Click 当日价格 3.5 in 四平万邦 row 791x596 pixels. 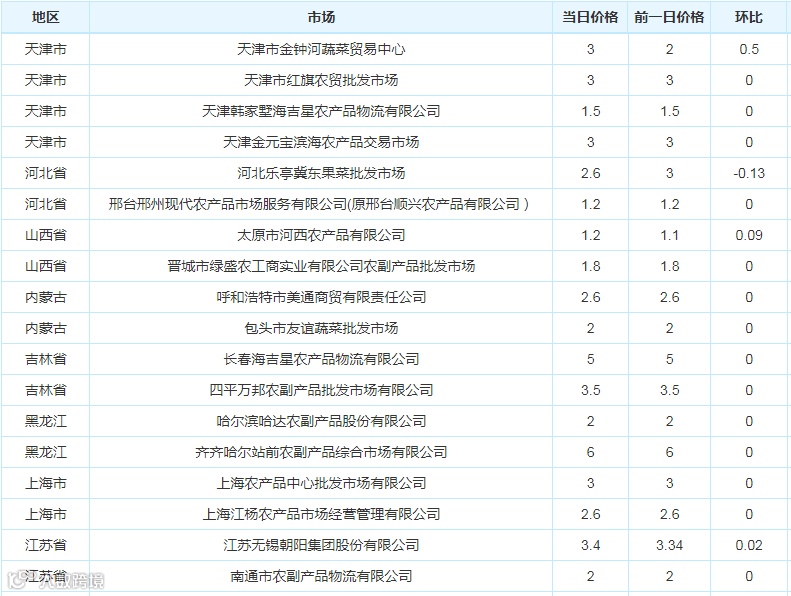point(590,390)
